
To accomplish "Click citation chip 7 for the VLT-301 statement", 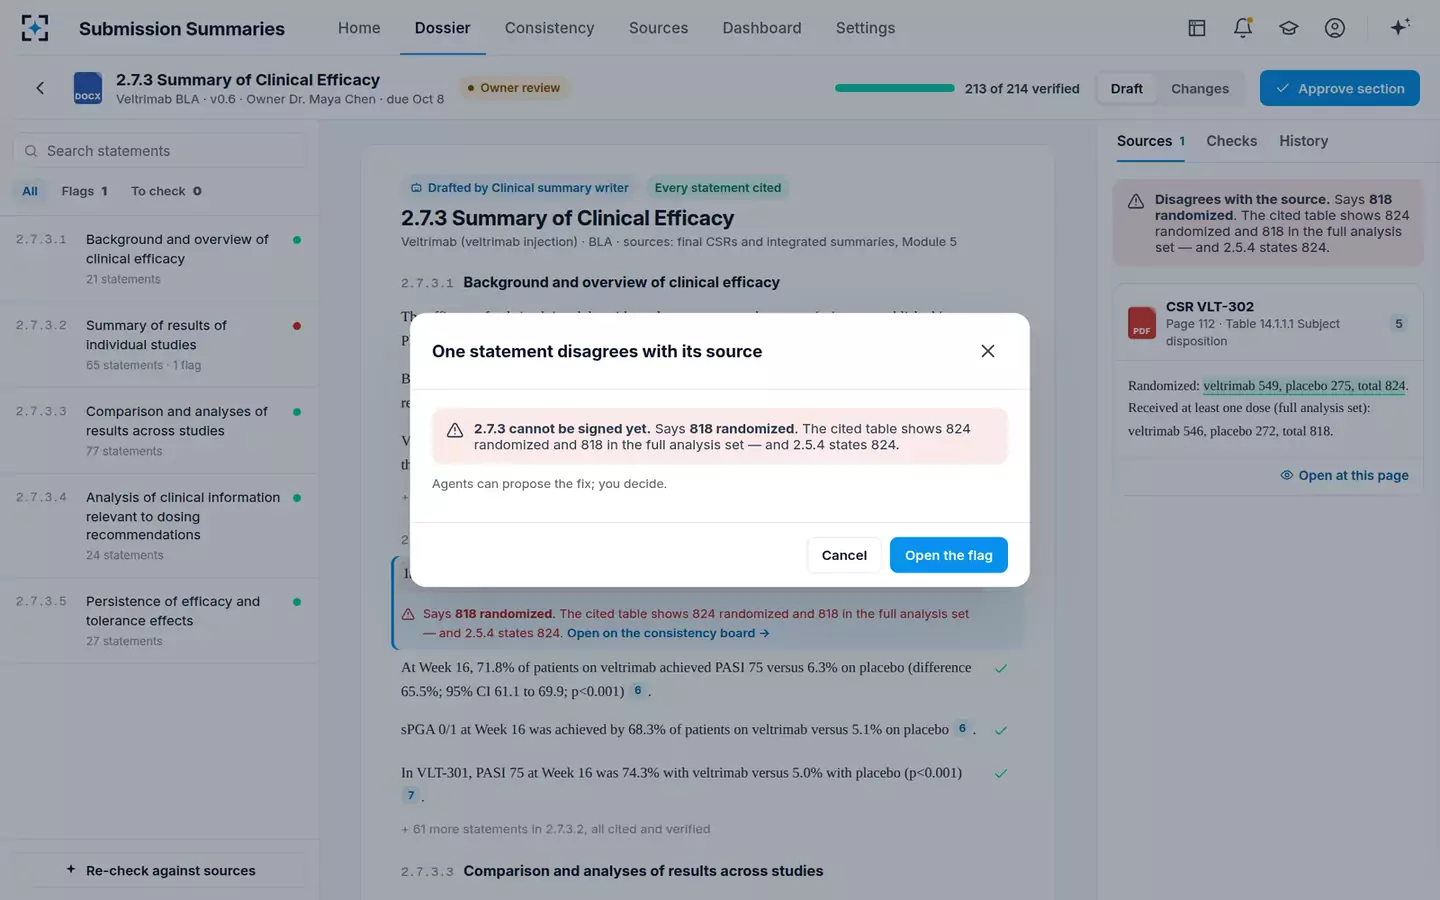I will [x=410, y=795].
